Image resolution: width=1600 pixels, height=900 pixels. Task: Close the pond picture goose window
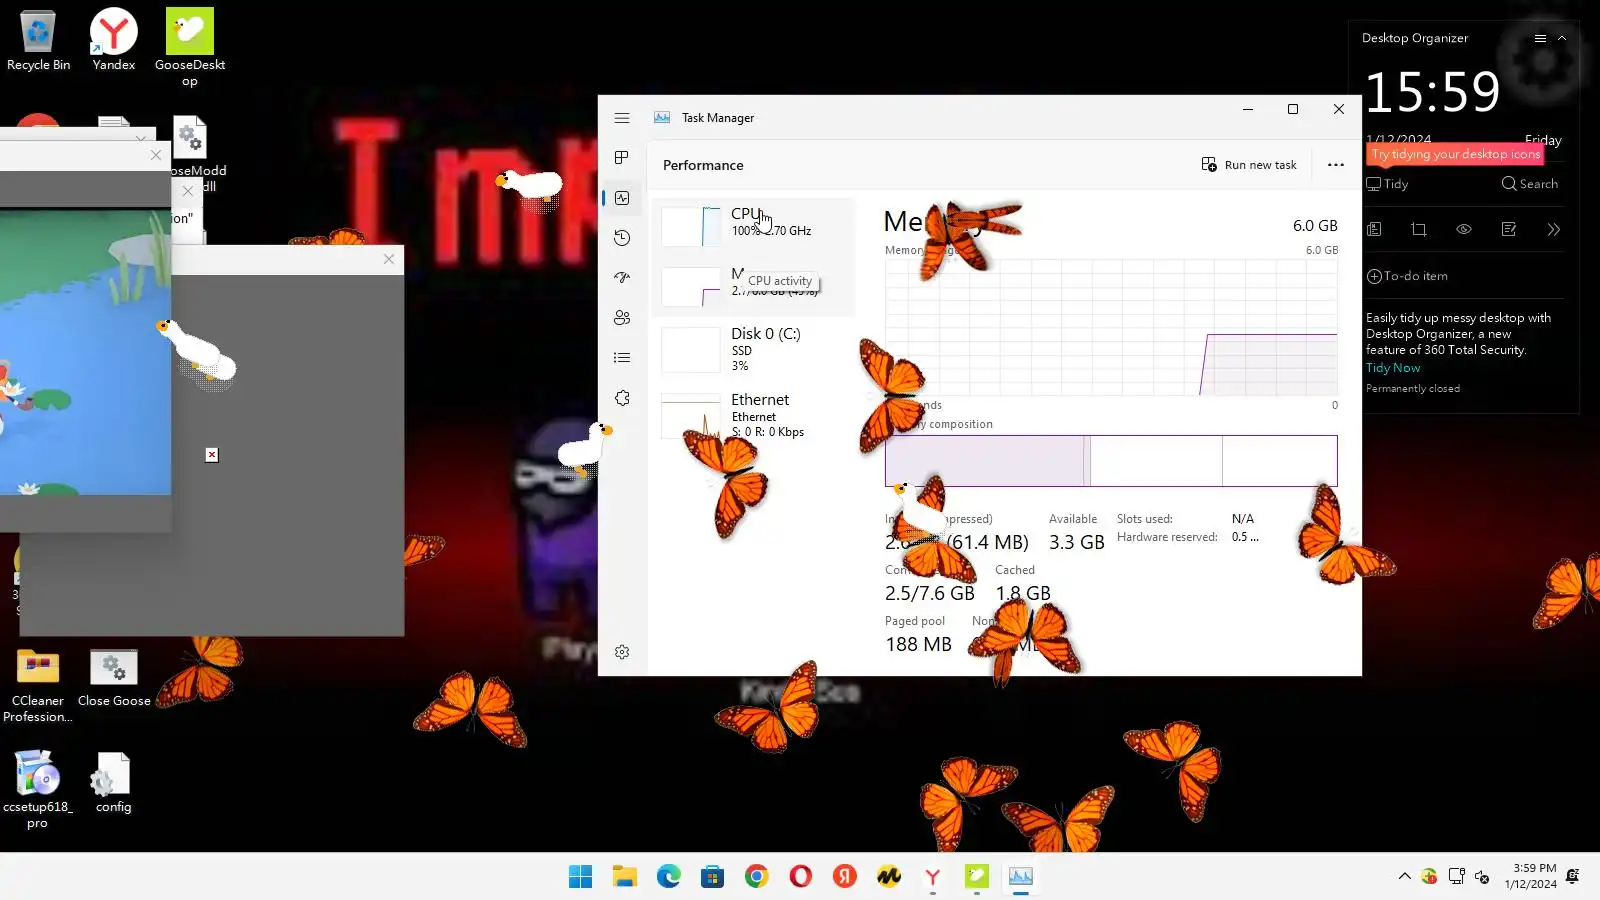(x=156, y=155)
